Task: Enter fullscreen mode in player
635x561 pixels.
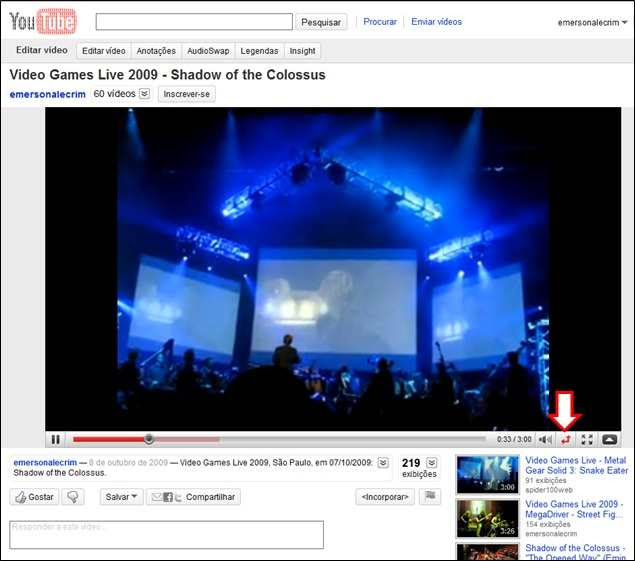Action: point(587,439)
